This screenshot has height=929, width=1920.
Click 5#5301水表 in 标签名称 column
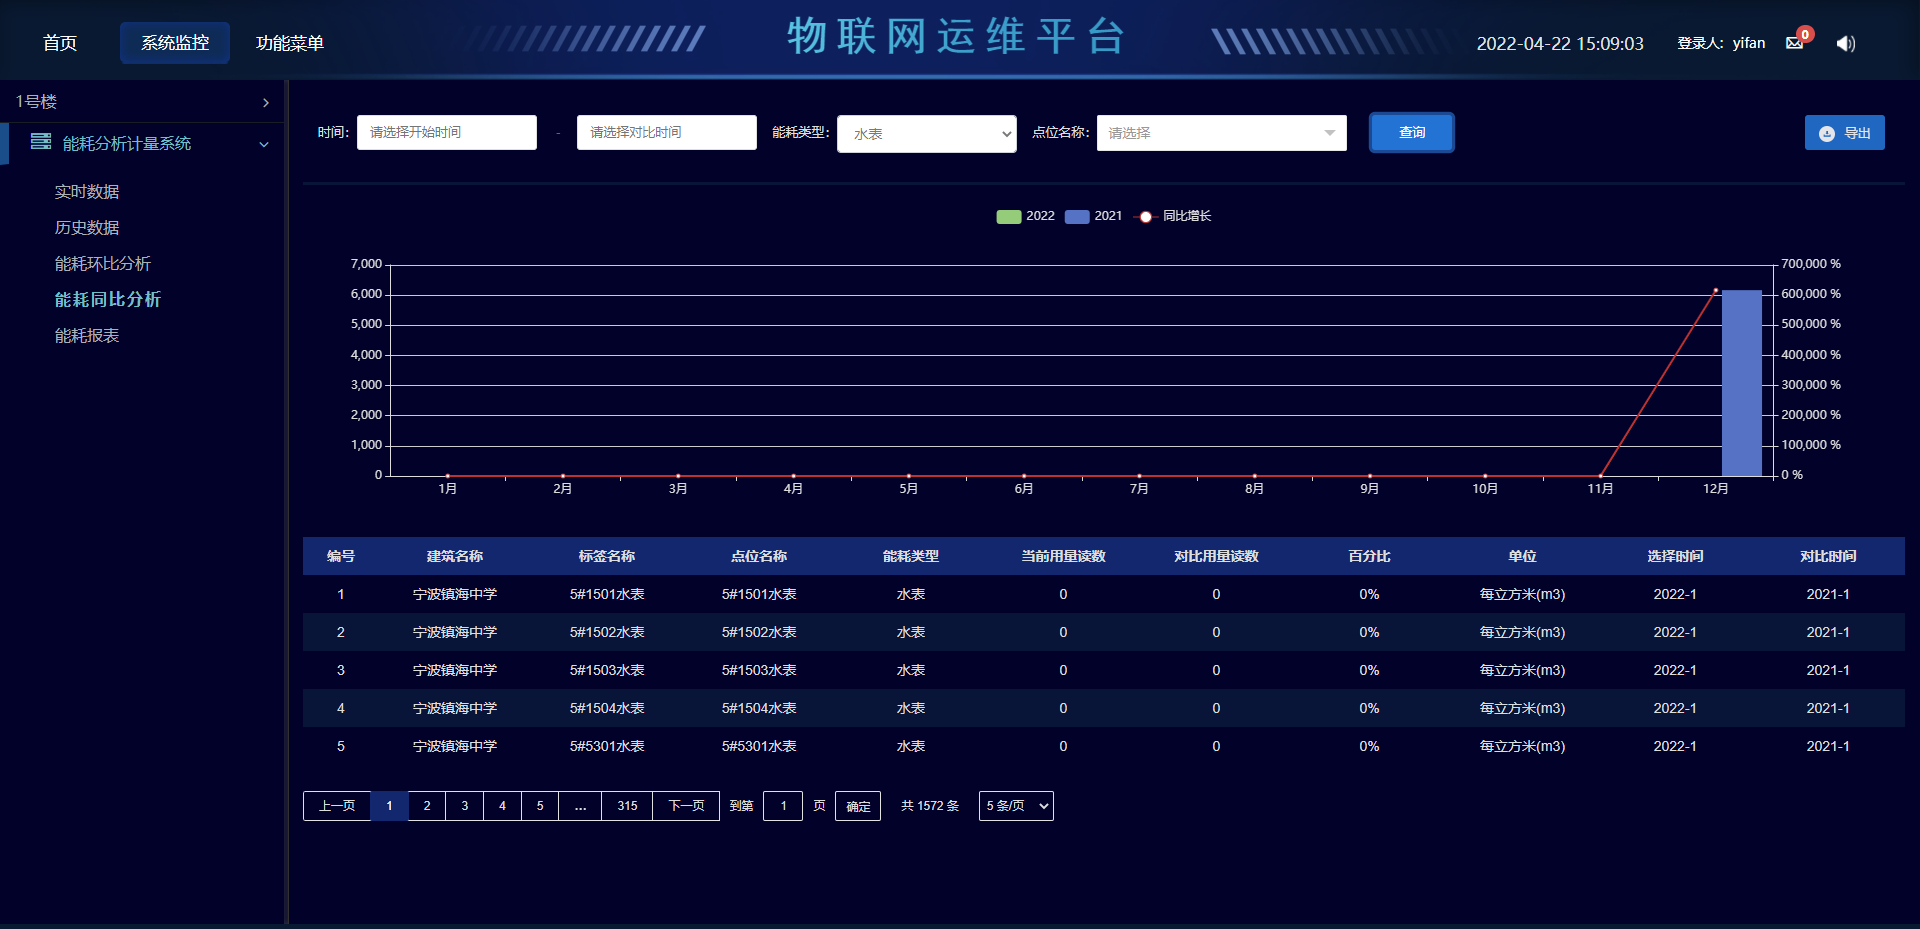607,746
